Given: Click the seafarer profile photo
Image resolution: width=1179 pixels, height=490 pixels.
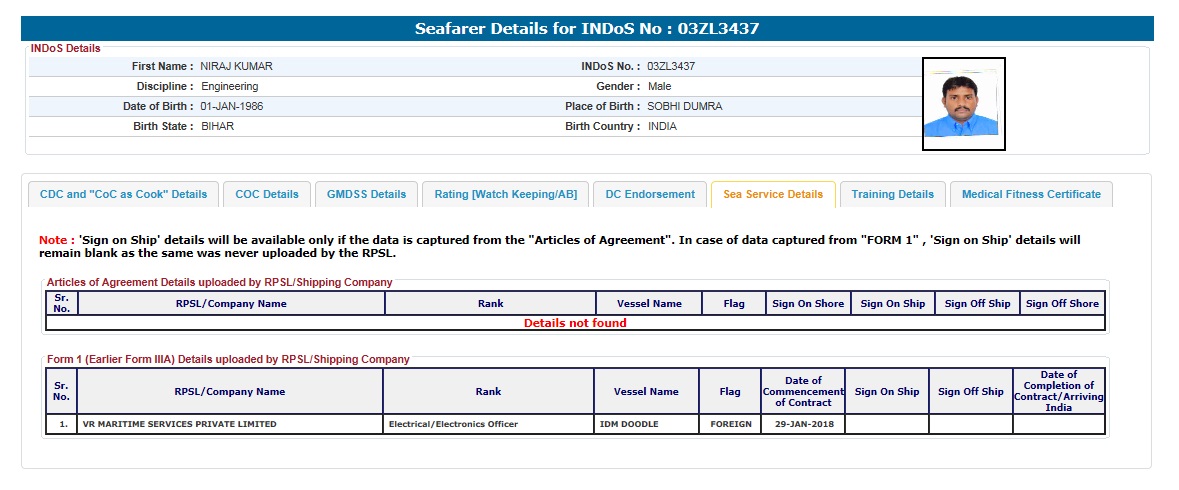Looking at the screenshot, I should (963, 104).
